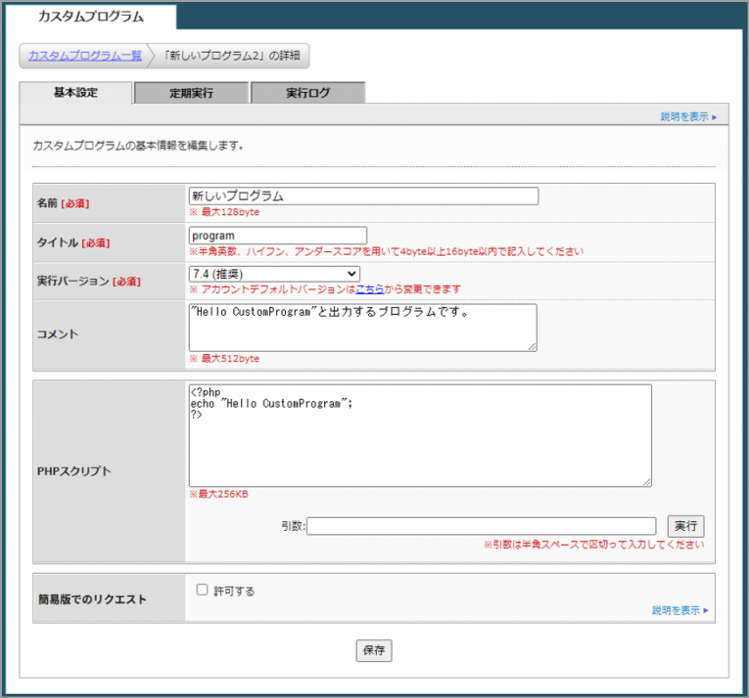Enable the 許可する checkbox
The image size is (749, 698).
tap(203, 590)
